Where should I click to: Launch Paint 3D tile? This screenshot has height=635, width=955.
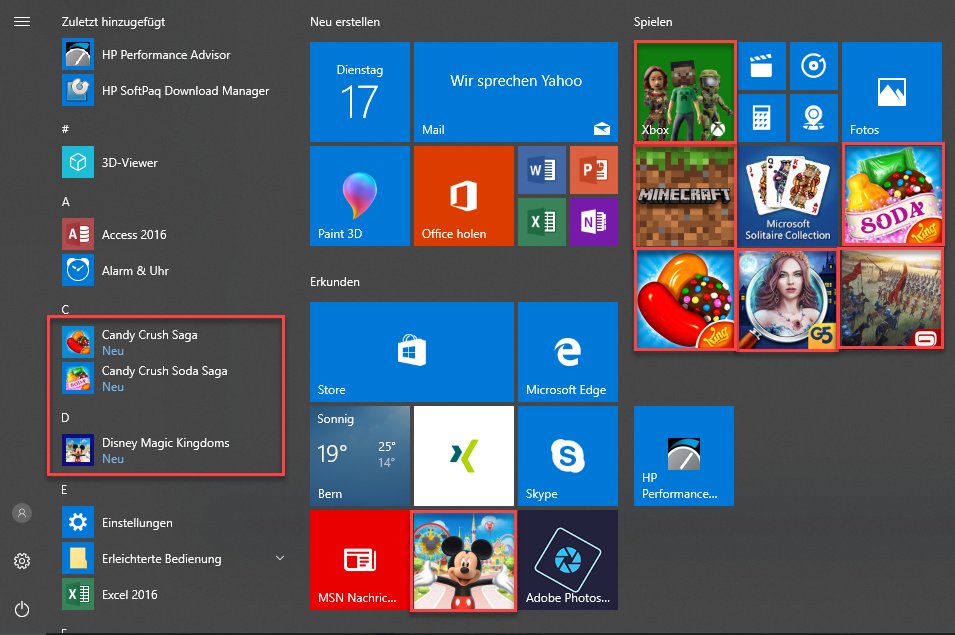(x=360, y=196)
